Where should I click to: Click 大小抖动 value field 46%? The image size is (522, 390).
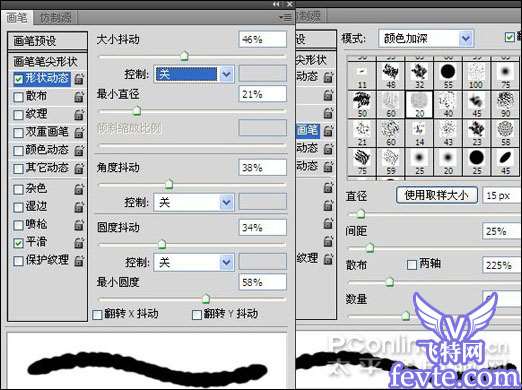point(263,39)
